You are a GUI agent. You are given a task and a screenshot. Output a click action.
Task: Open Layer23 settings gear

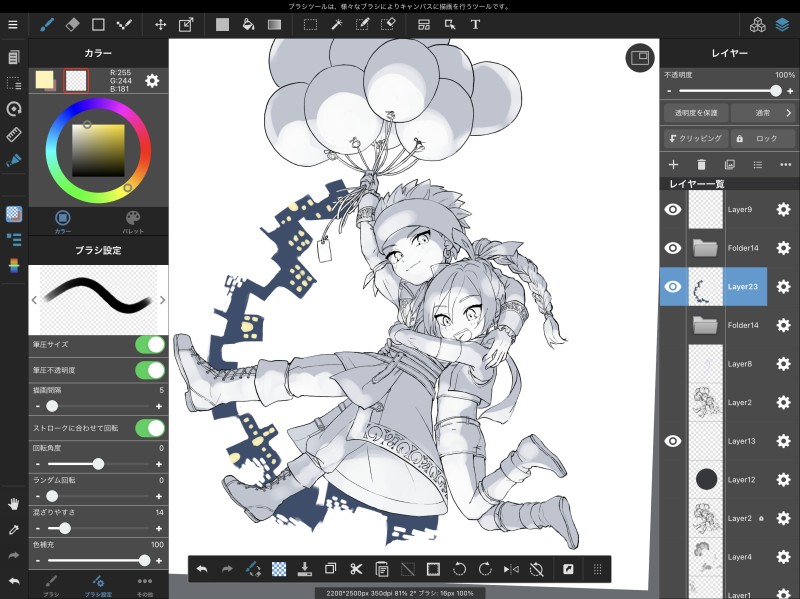[783, 287]
